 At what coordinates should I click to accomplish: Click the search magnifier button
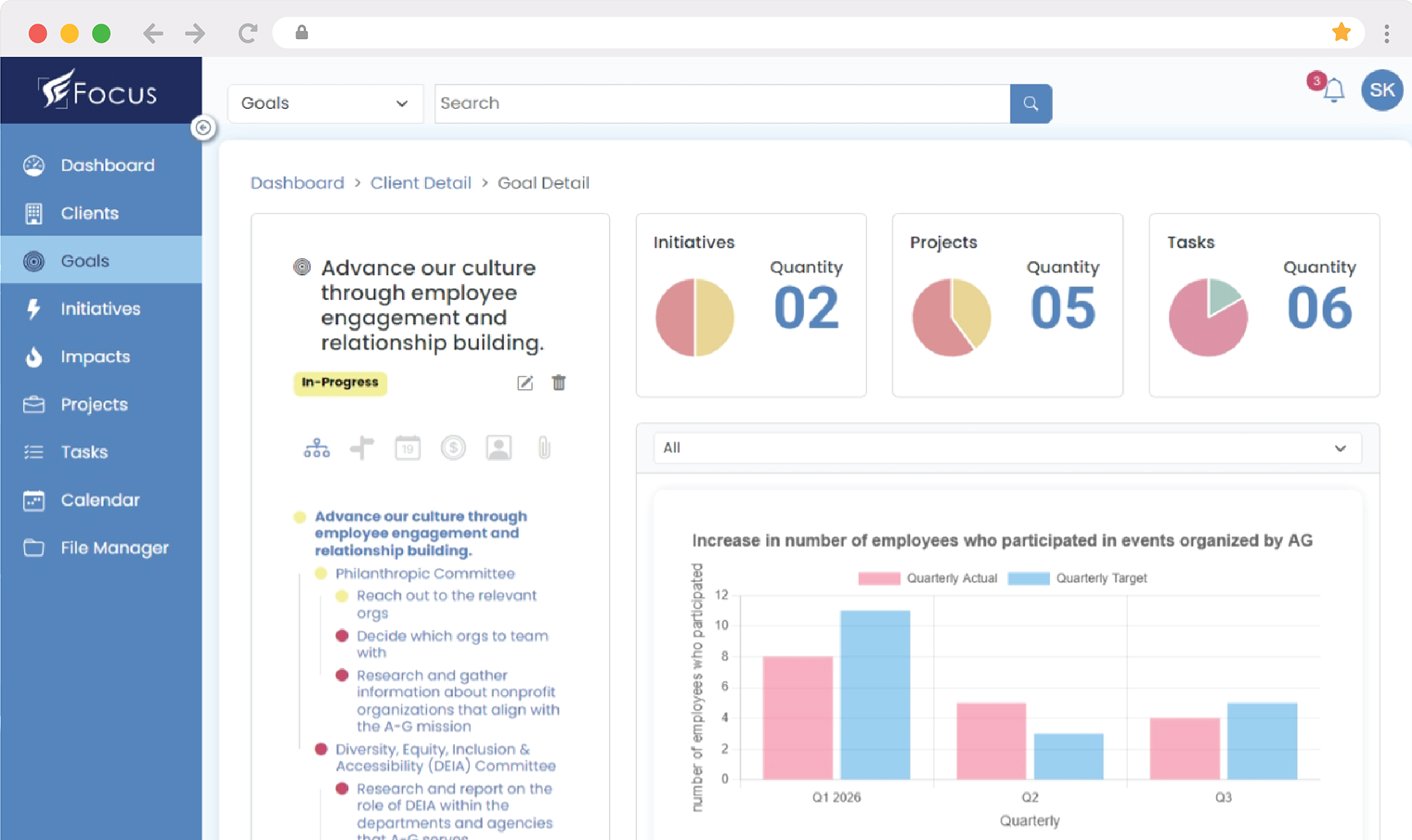1031,104
